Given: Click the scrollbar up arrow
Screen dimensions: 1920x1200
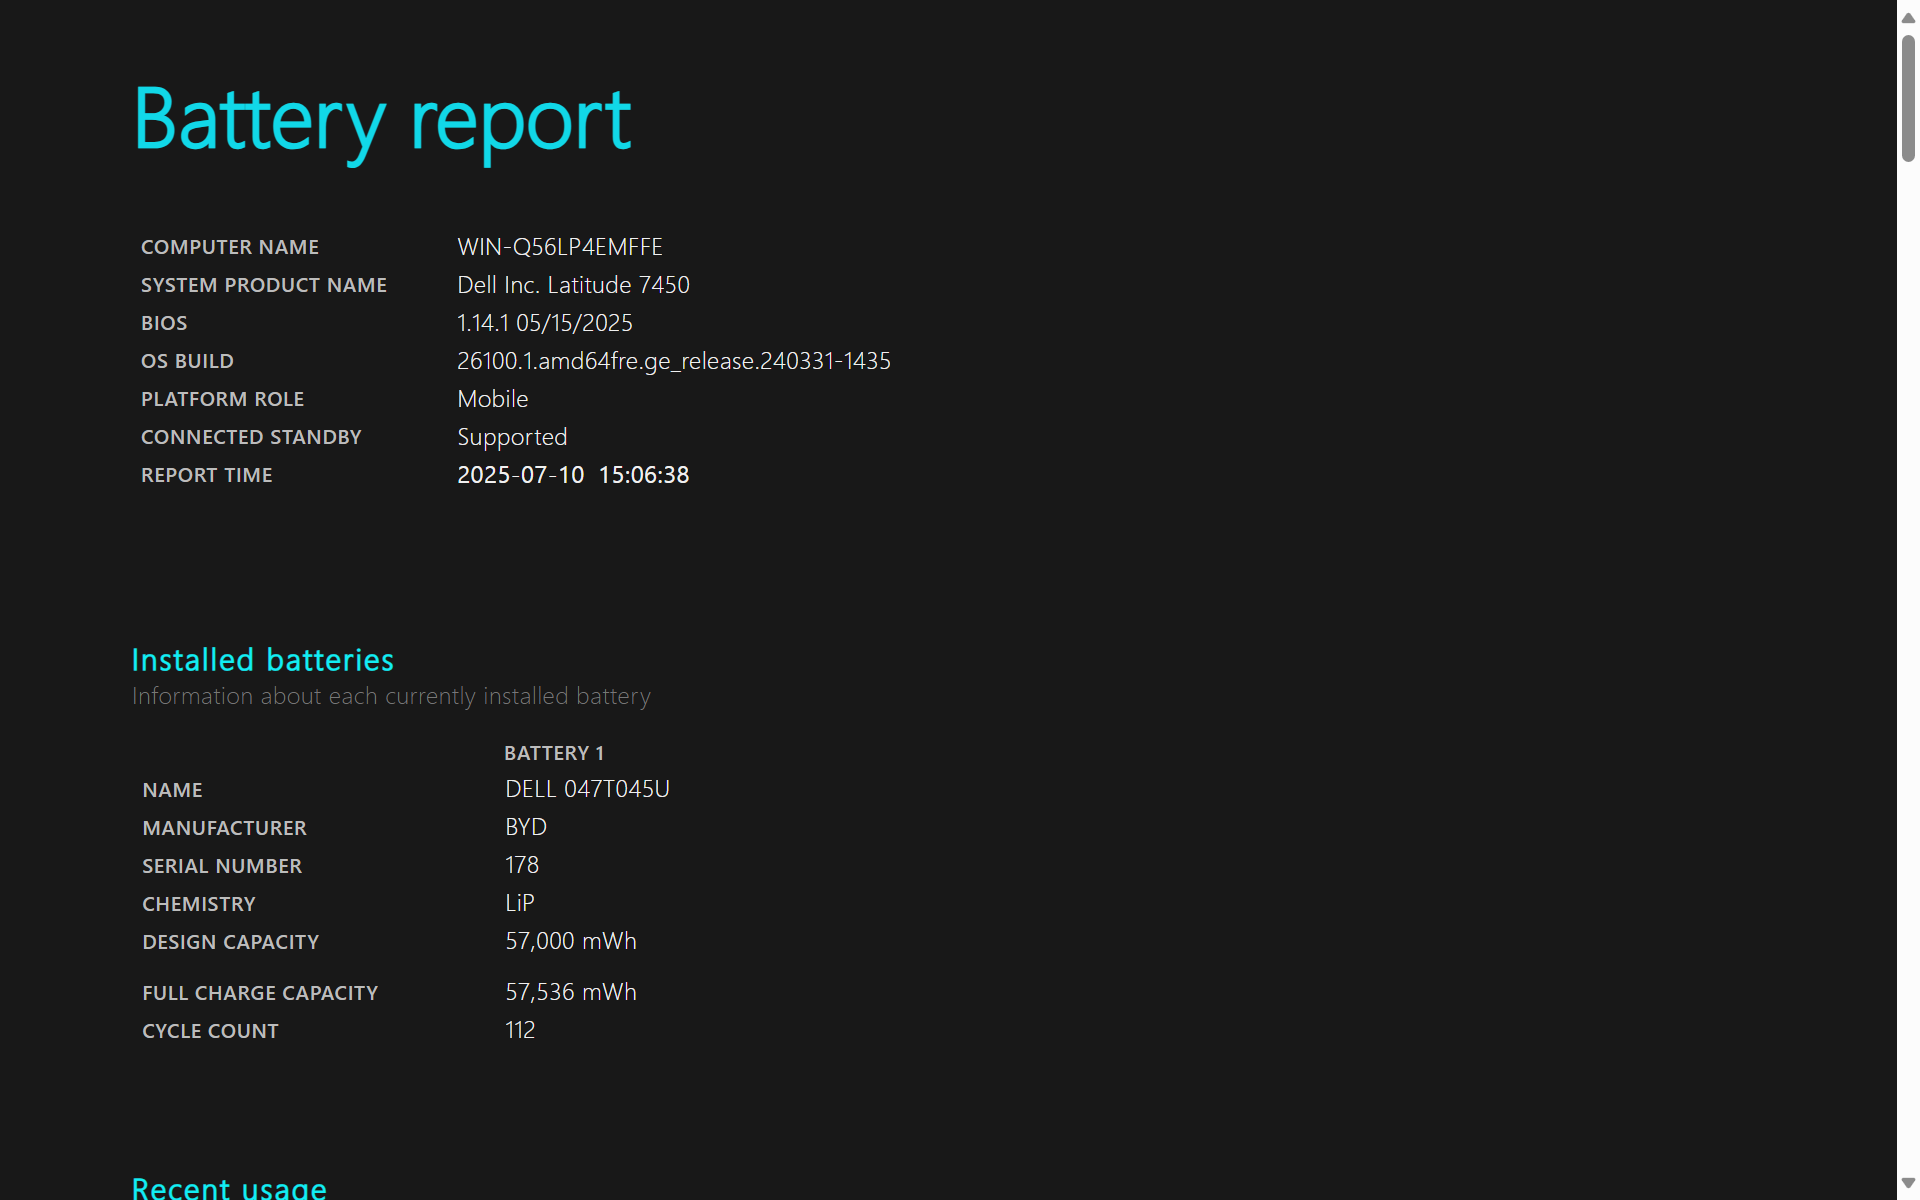Looking at the screenshot, I should tap(1908, 17).
